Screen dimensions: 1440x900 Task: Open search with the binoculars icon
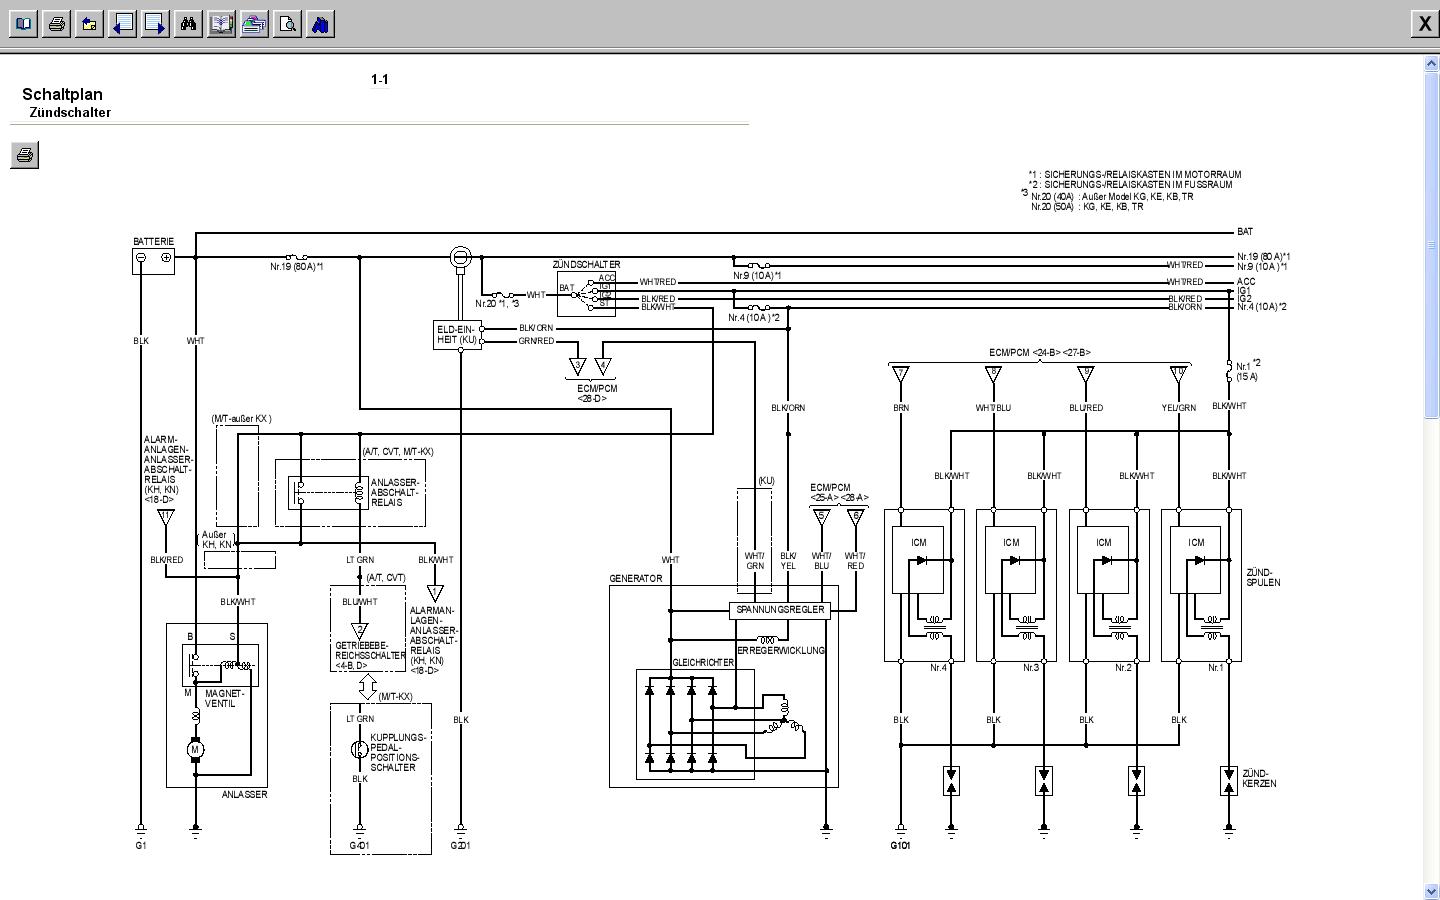(x=188, y=24)
